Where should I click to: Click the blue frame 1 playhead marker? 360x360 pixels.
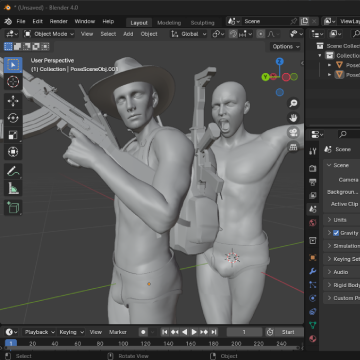click(x=11, y=343)
